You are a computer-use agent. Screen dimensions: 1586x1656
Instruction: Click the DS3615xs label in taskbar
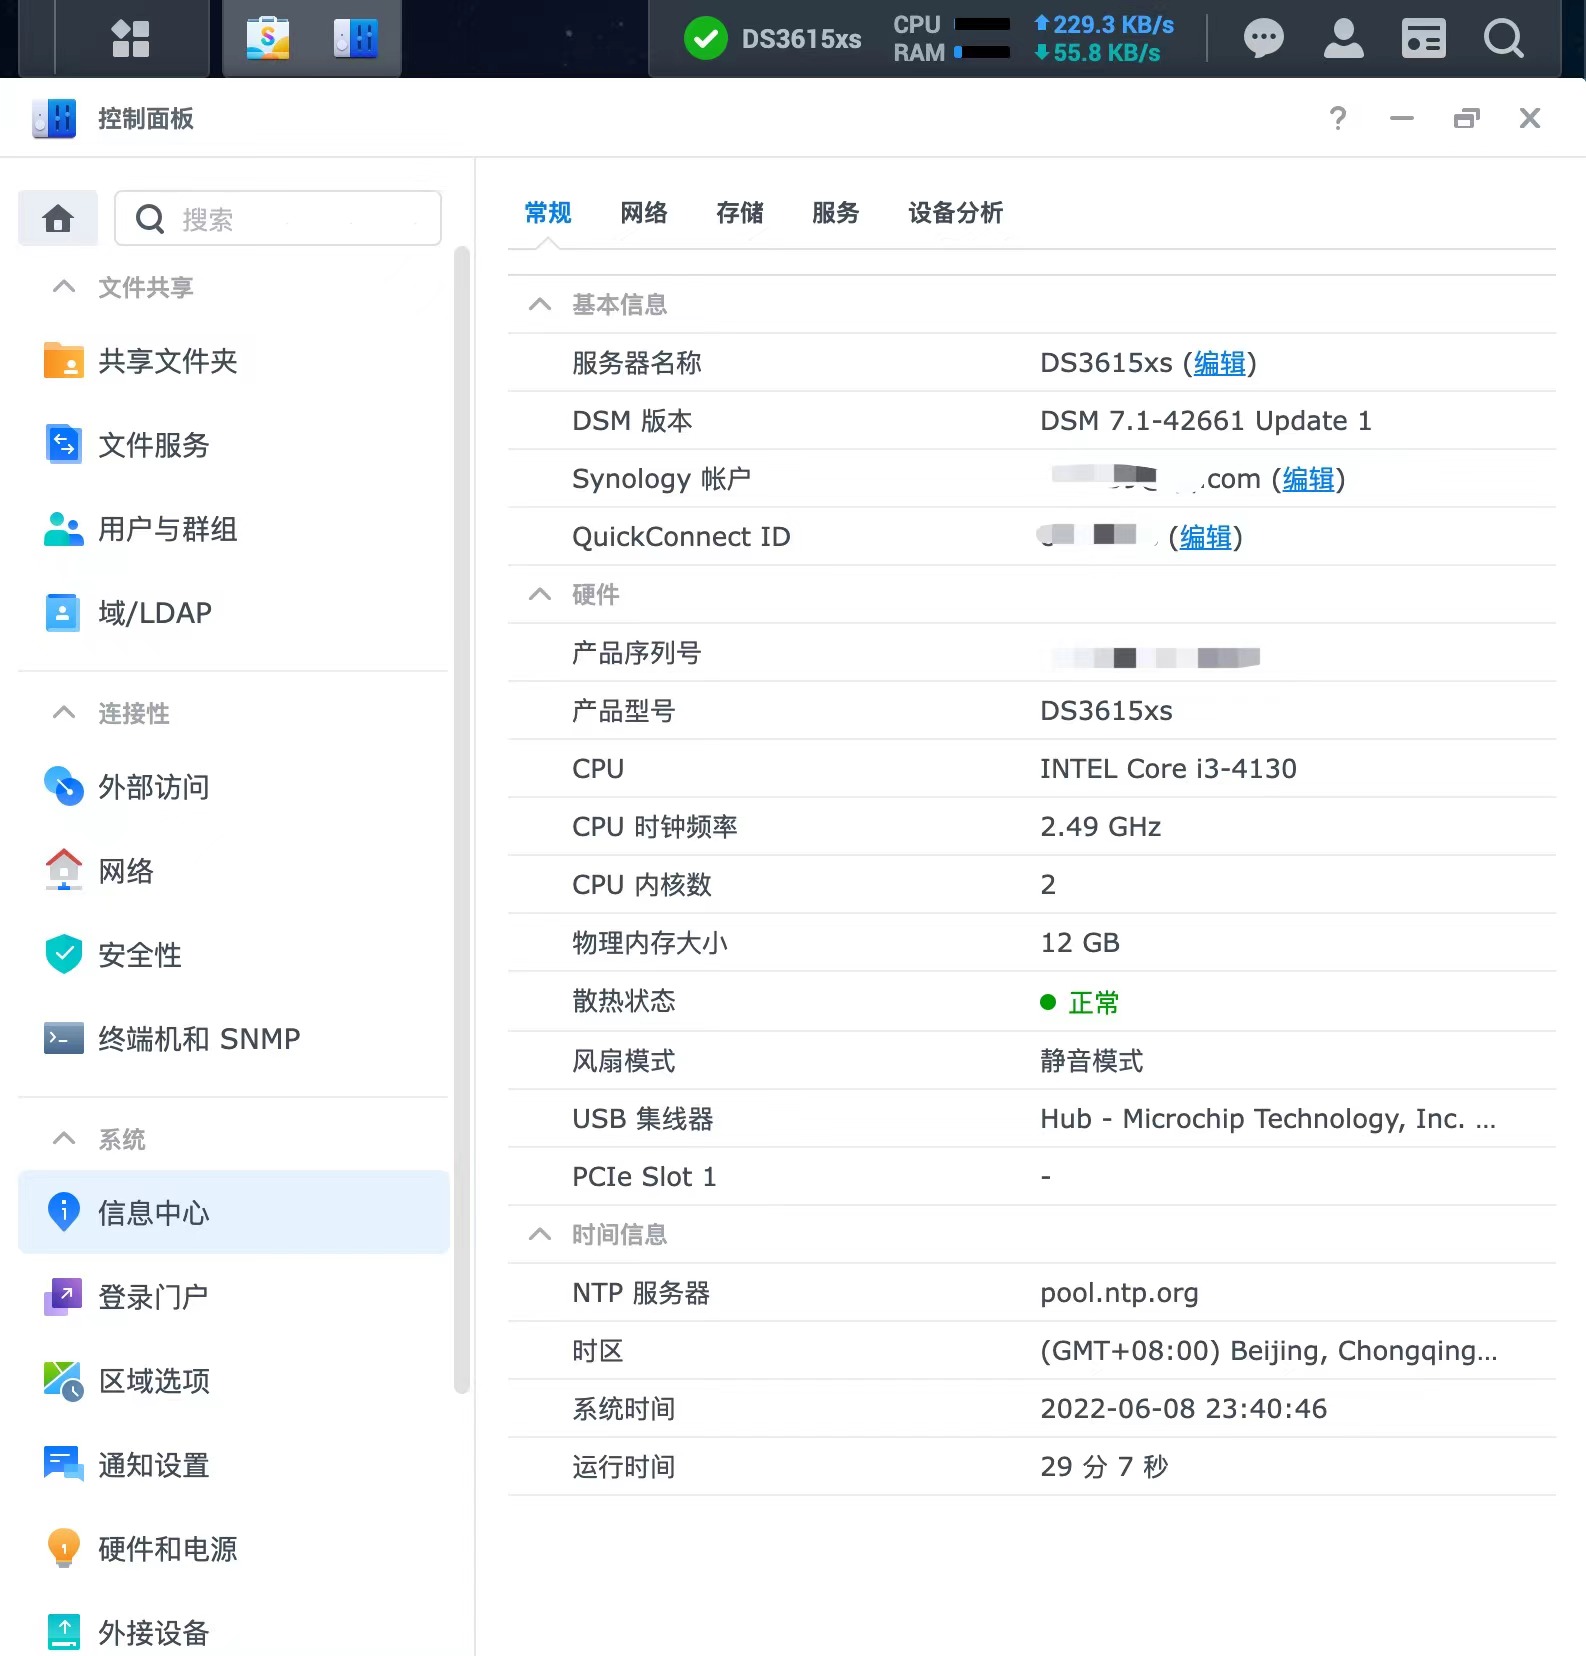(801, 39)
